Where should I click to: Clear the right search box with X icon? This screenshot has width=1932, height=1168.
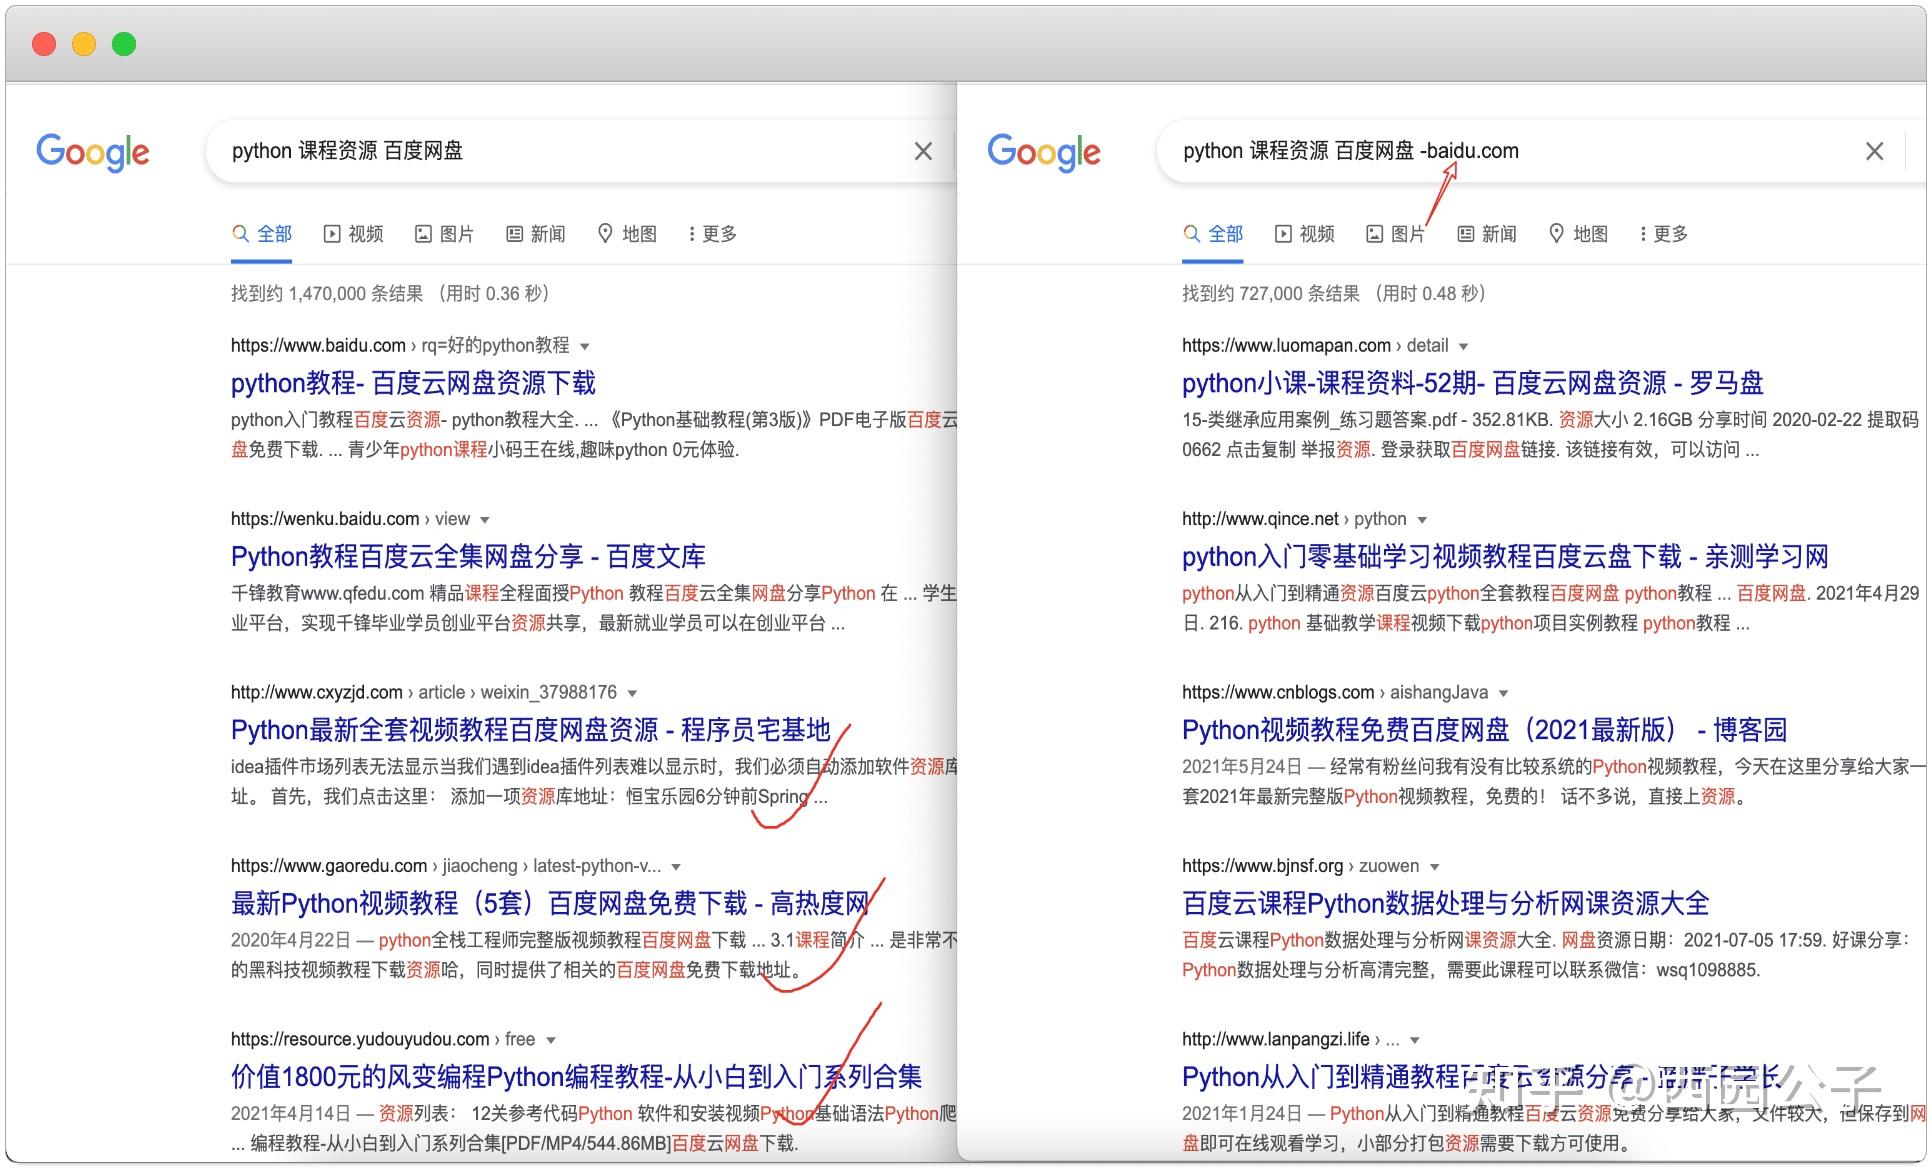(1874, 151)
